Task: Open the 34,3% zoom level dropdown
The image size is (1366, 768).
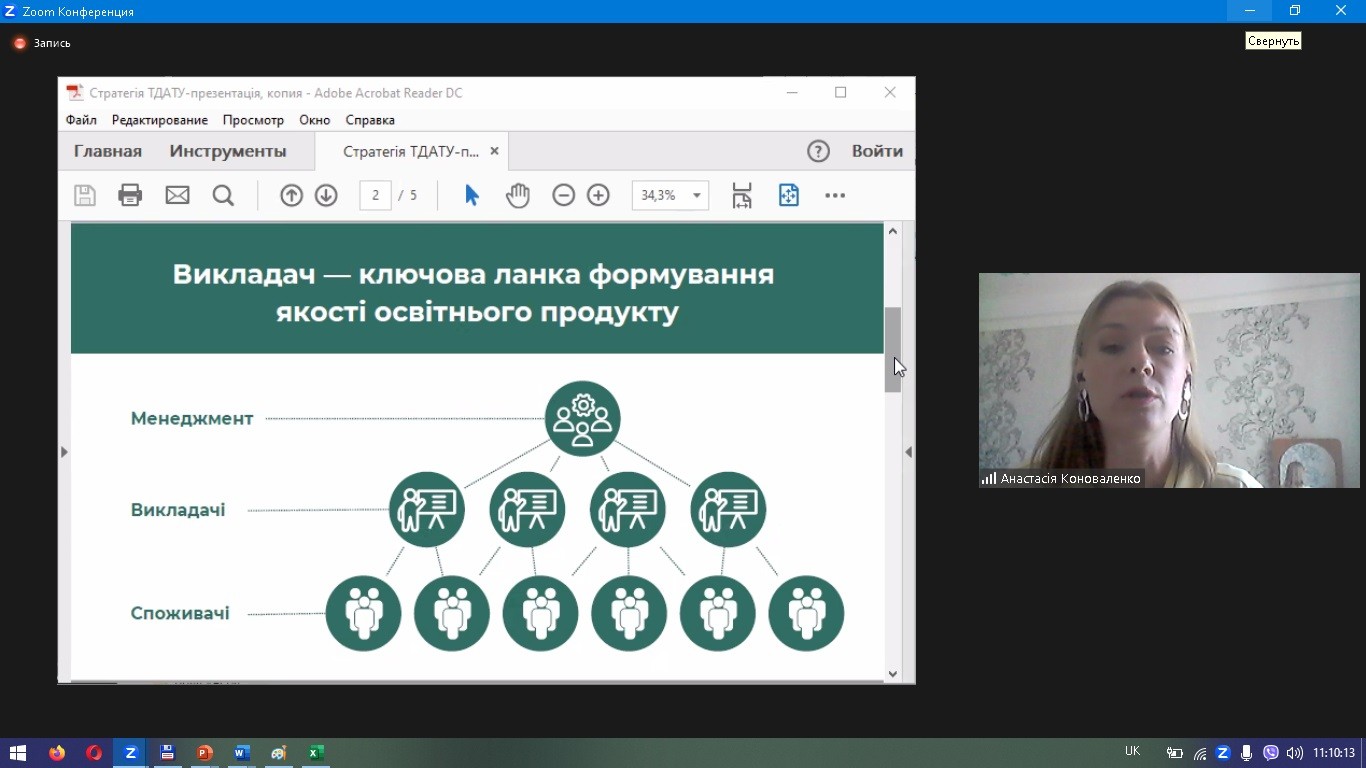Action: (696, 196)
